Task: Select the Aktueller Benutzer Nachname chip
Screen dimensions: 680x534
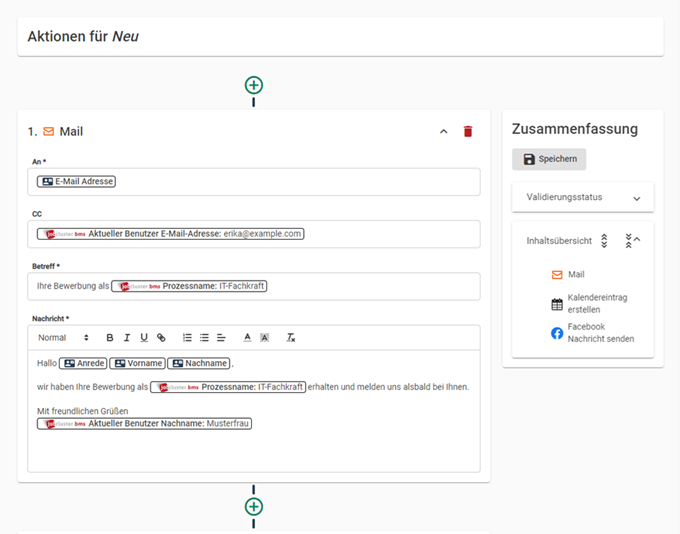Action: [144, 423]
